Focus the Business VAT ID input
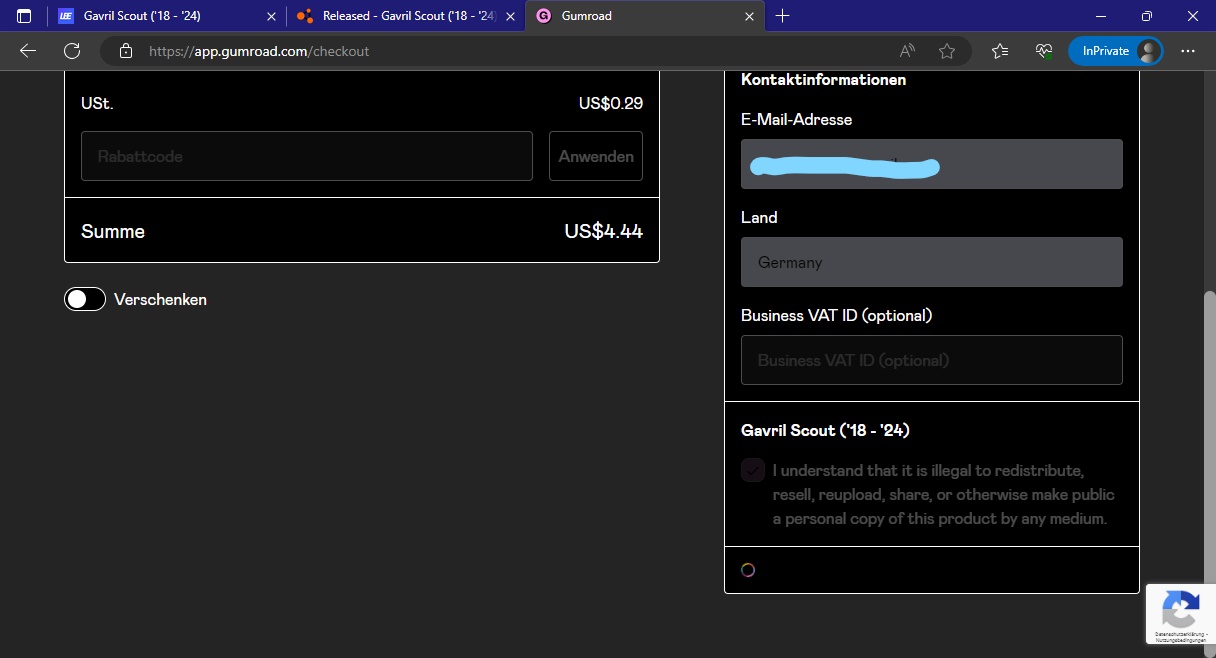 point(932,360)
